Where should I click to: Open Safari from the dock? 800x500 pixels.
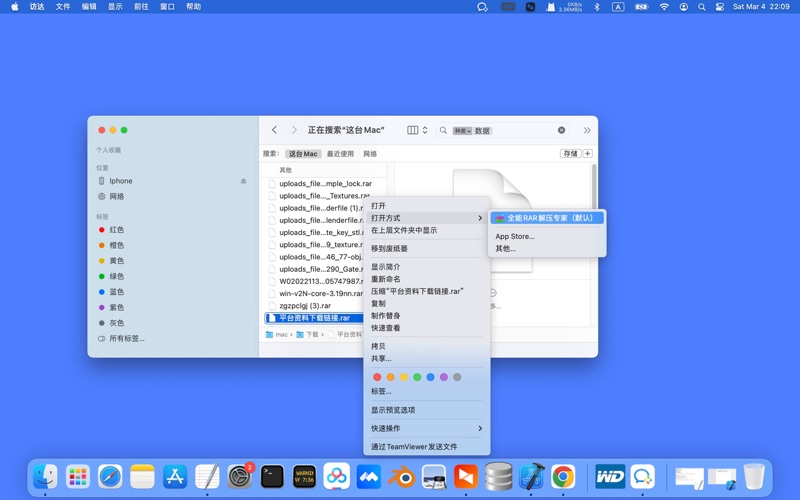[x=110, y=477]
